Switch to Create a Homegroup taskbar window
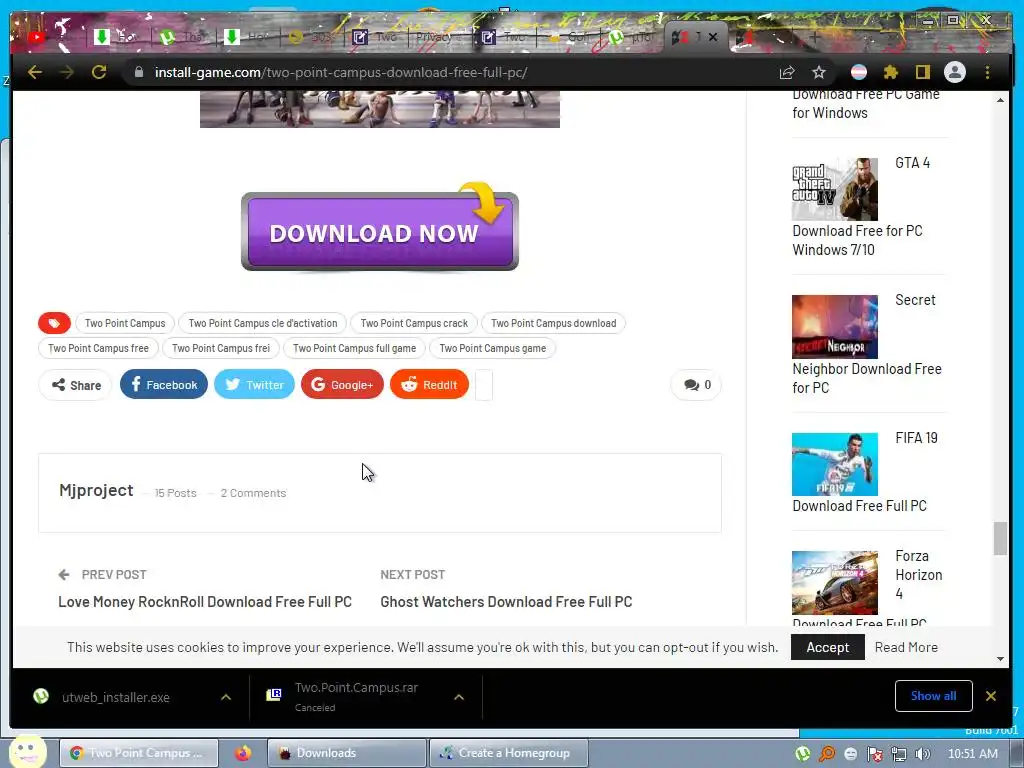Viewport: 1024px width, 768px height. (x=509, y=753)
